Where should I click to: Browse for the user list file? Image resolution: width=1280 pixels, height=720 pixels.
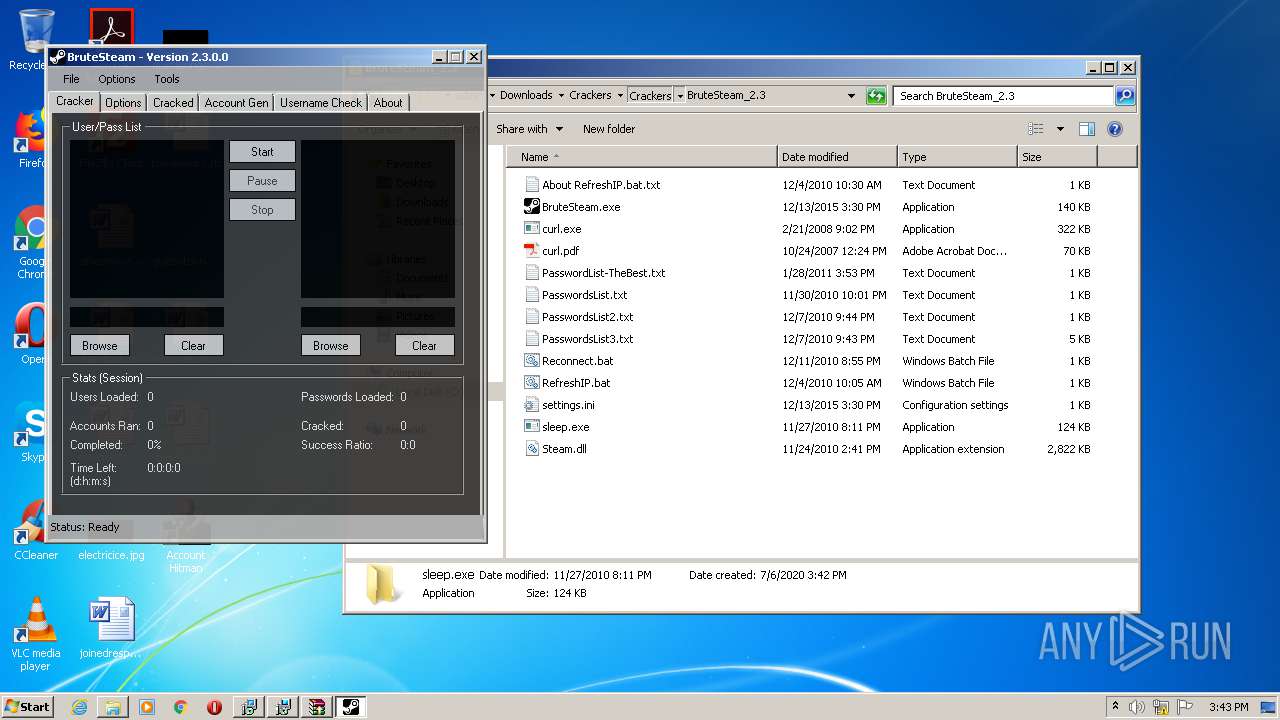100,345
